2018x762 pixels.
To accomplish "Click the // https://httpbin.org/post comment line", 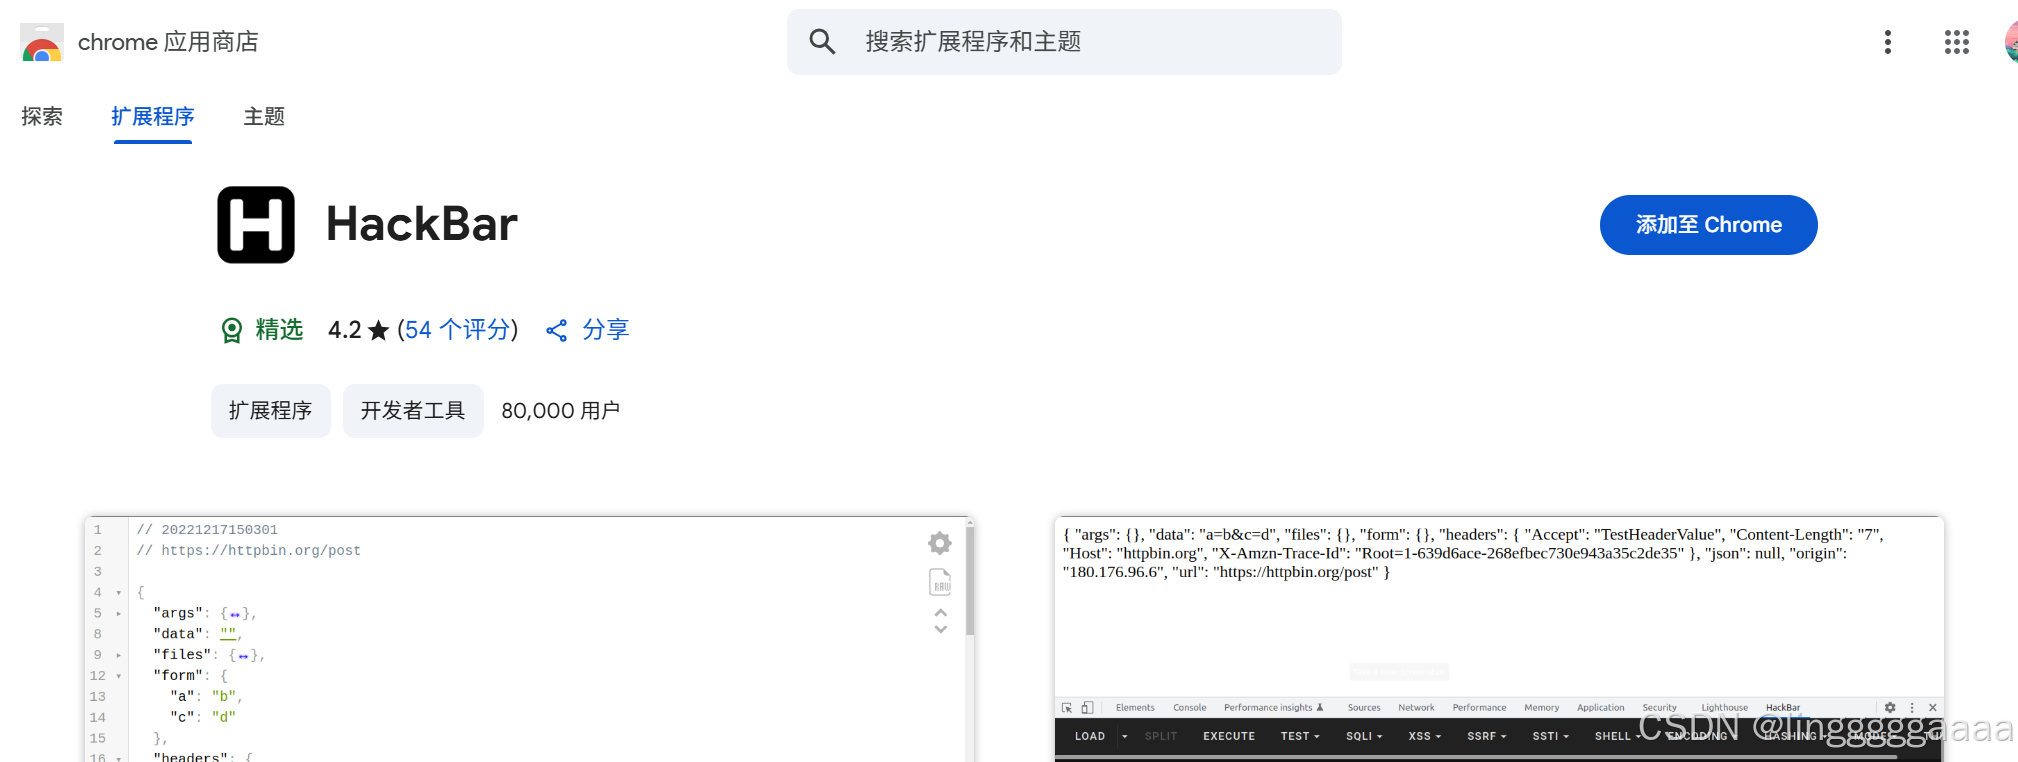I will (x=249, y=551).
